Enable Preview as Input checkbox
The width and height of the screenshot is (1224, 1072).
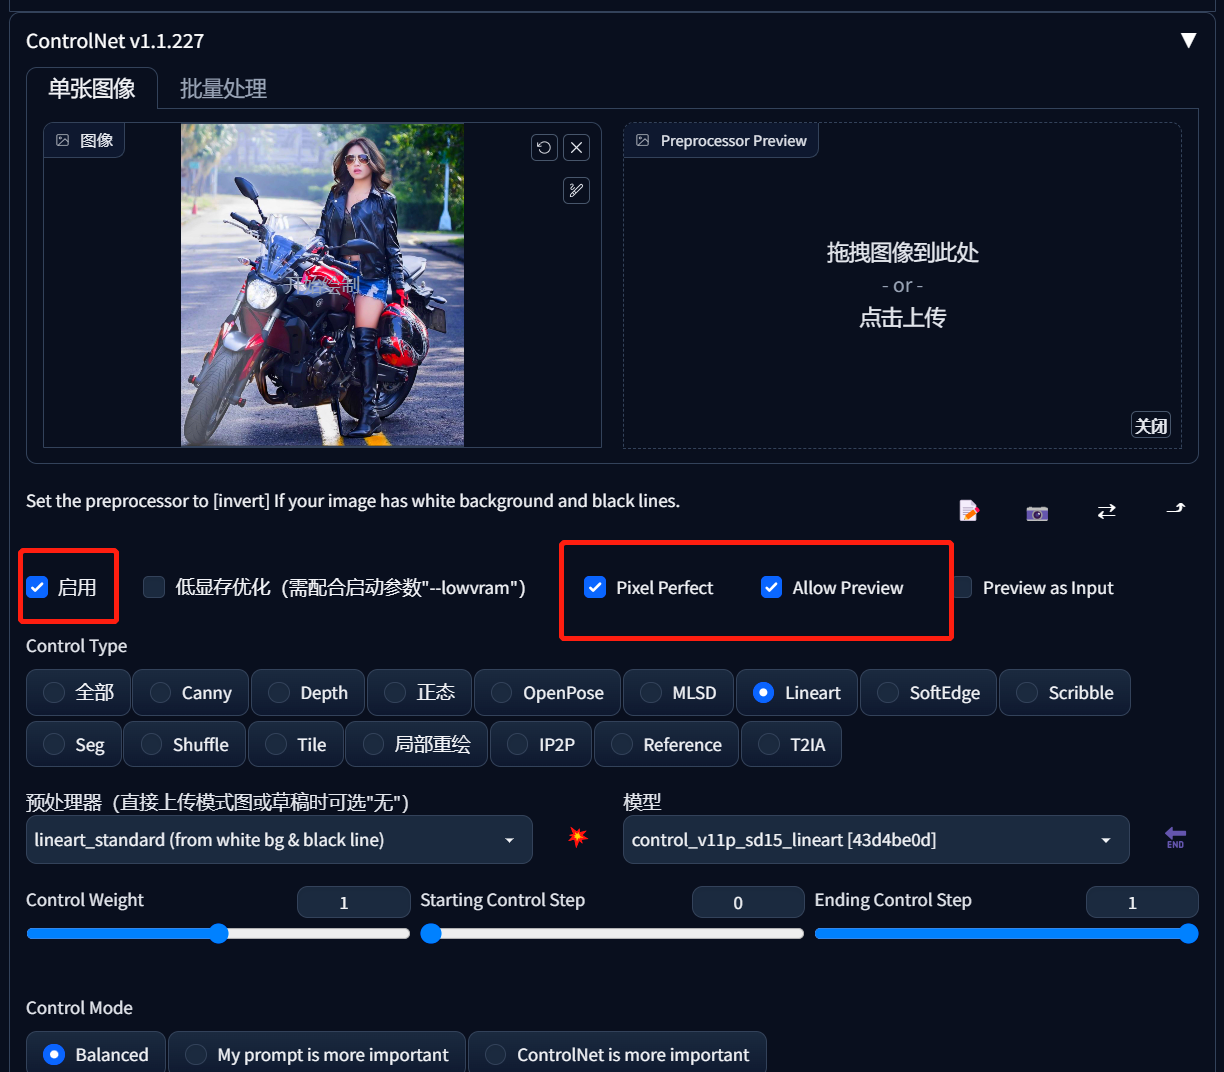pos(962,587)
